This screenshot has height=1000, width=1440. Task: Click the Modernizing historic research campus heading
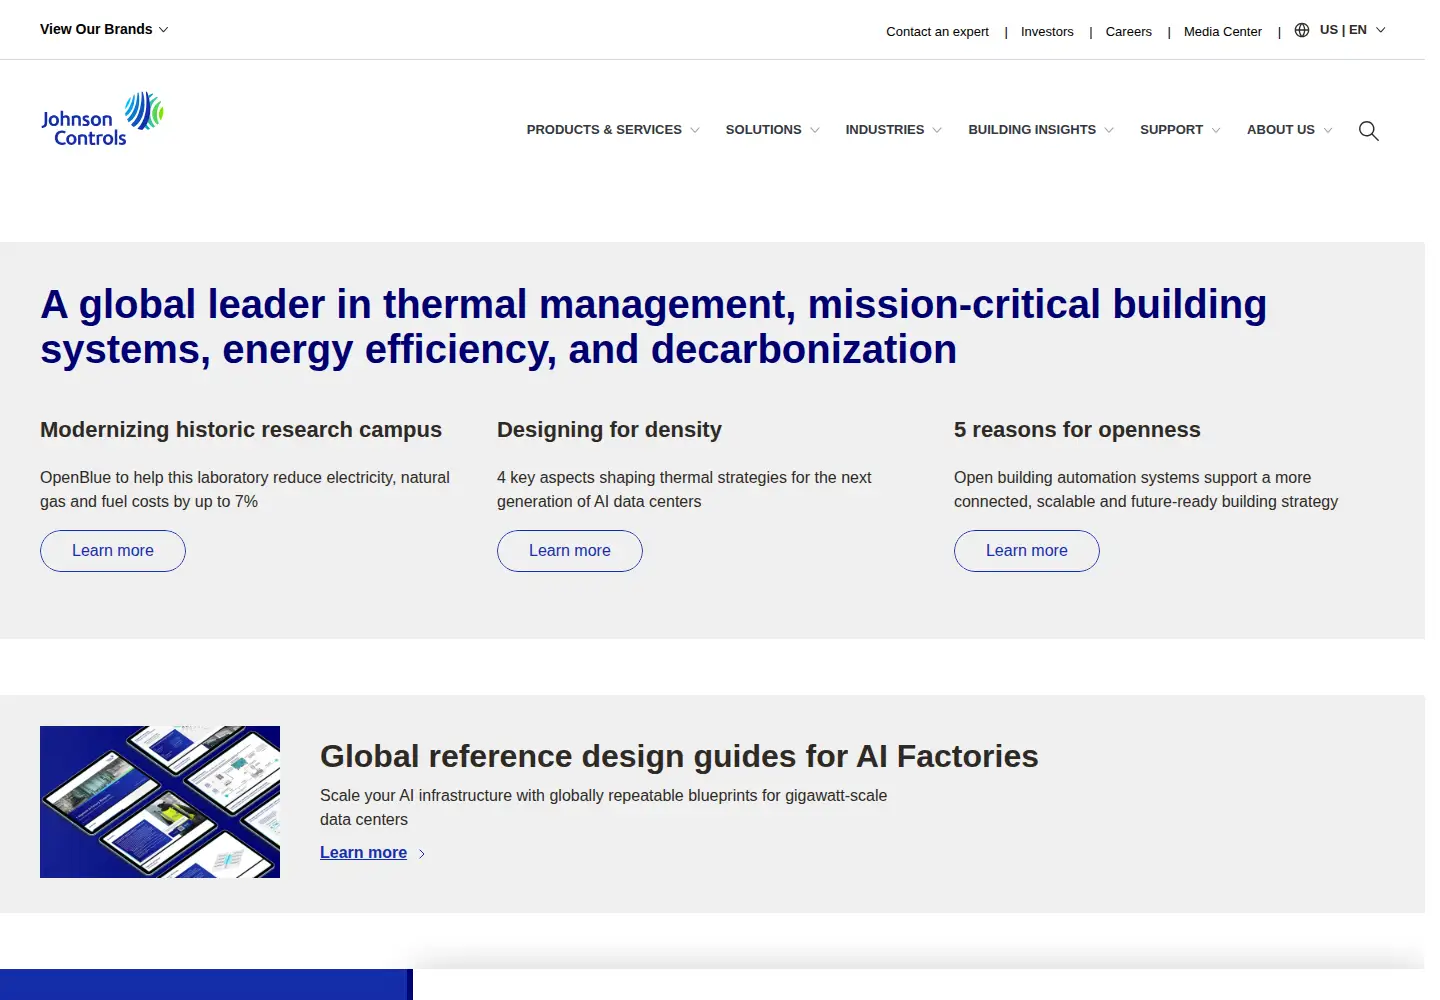241,430
